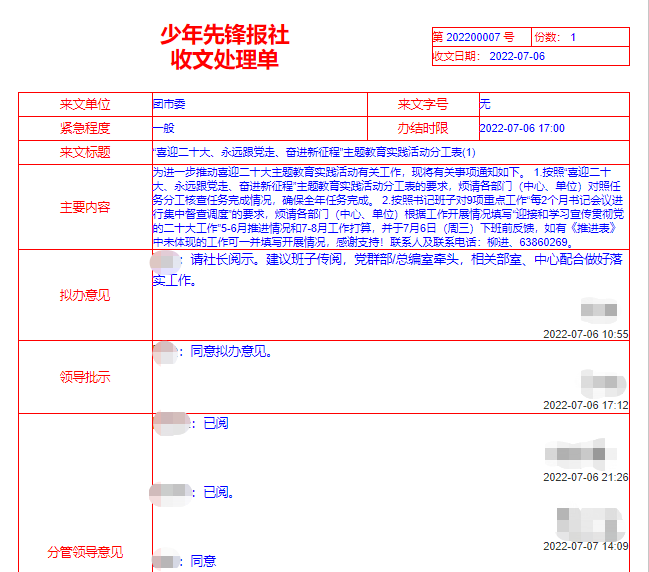This screenshot has width=649, height=572.
Task: Select the deadline 2022-07-06 17:00 value
Action: tap(522, 129)
